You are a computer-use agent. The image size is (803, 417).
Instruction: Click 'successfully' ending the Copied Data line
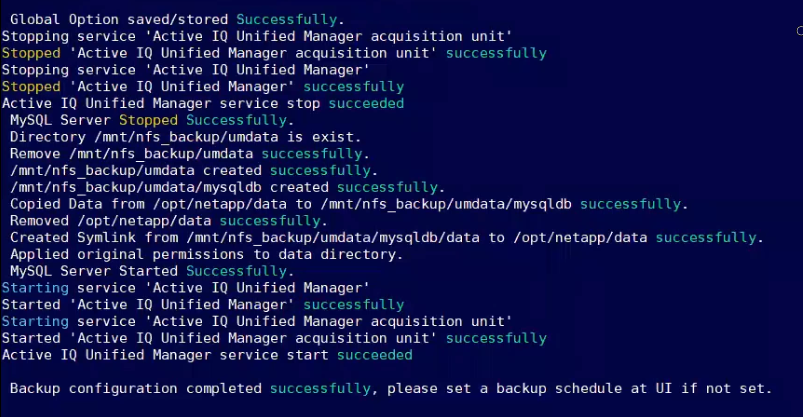point(632,204)
